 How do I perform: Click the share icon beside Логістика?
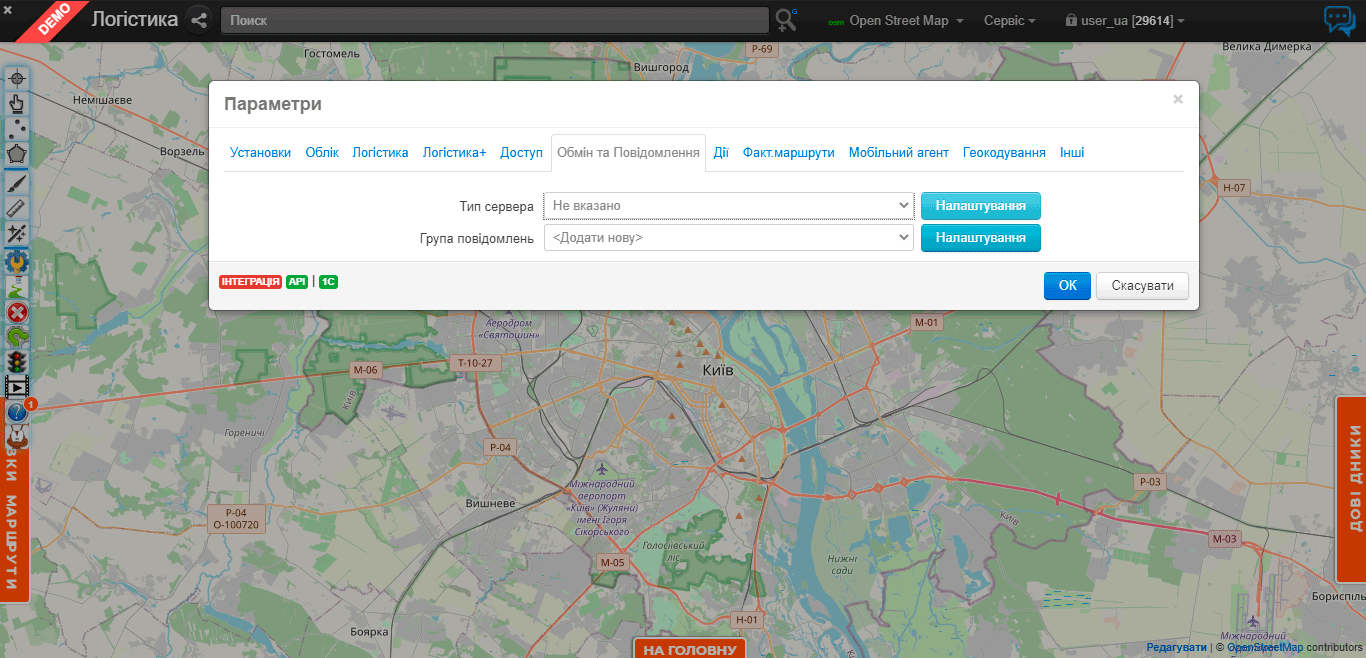pos(199,20)
